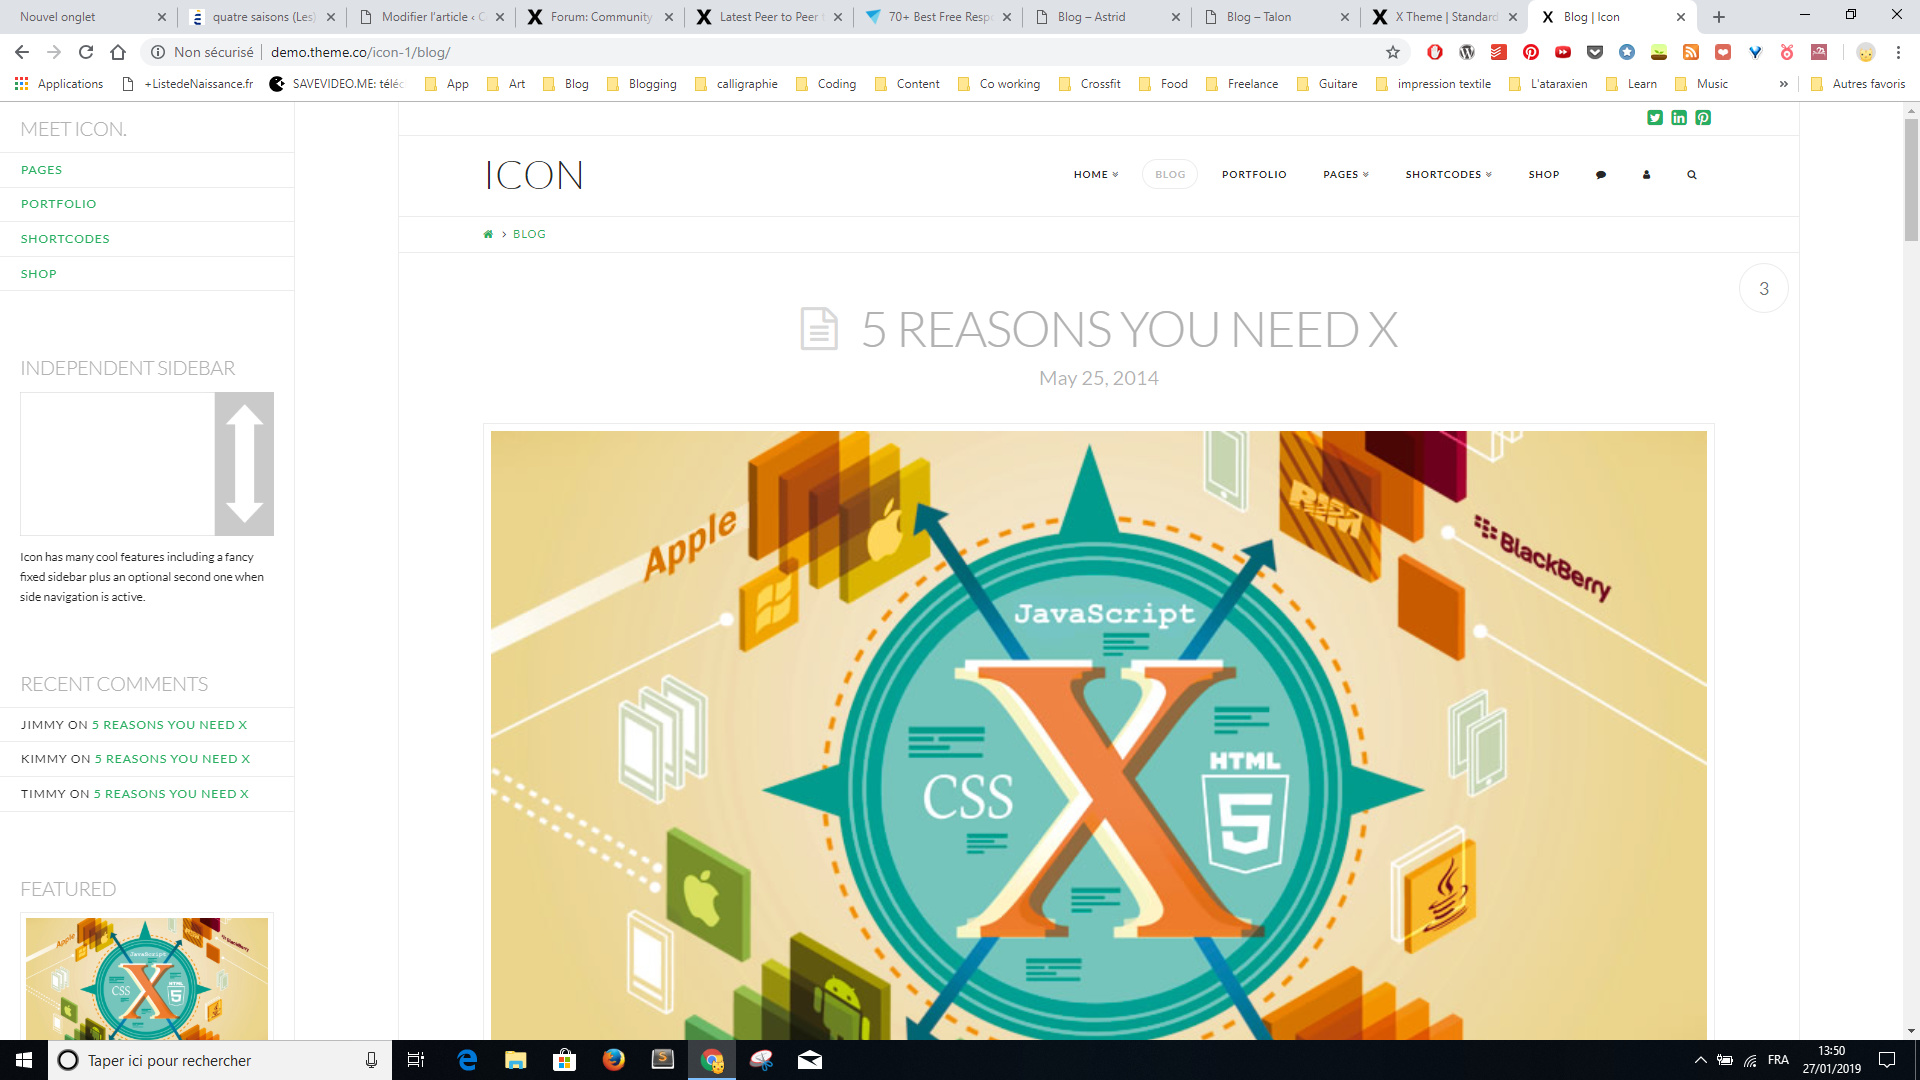Expand the PAGES dropdown in navbar
The image size is (1920, 1080).
pos(1346,175)
